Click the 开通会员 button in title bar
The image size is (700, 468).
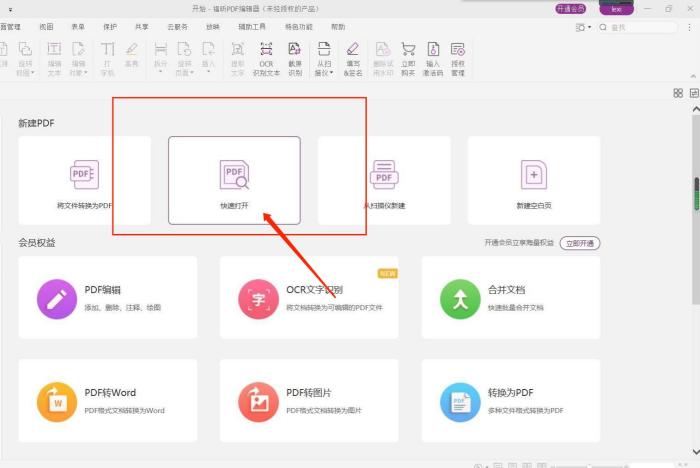(570, 8)
